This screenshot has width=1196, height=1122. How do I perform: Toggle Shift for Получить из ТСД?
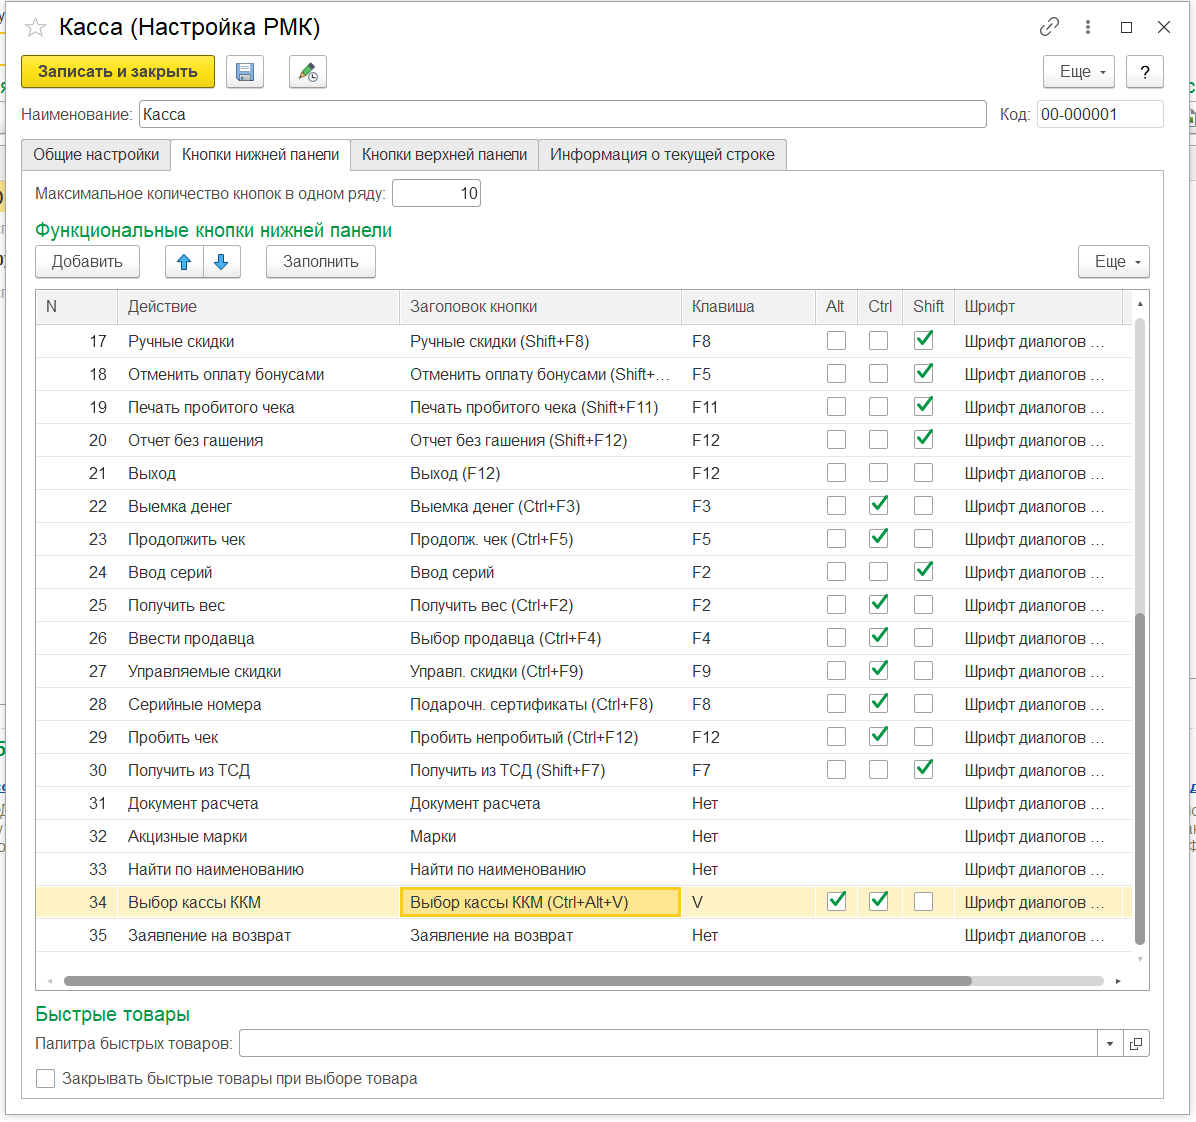click(x=924, y=770)
